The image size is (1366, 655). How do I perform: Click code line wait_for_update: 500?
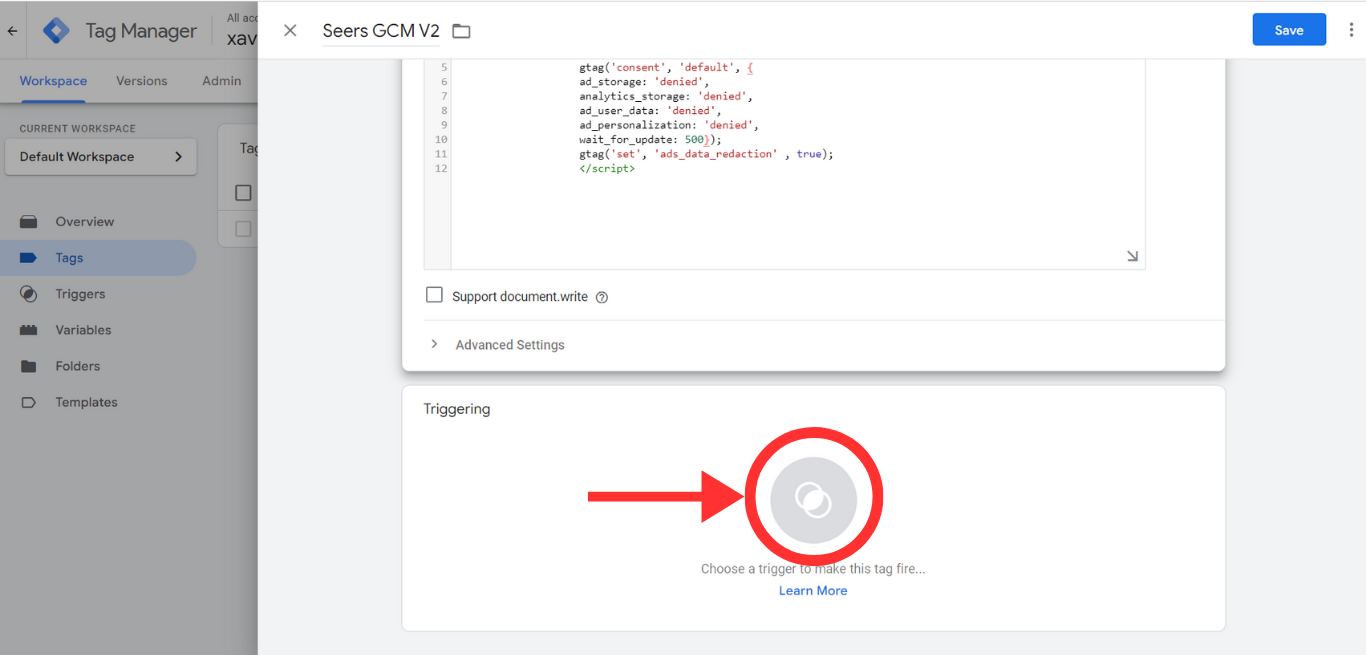650,140
